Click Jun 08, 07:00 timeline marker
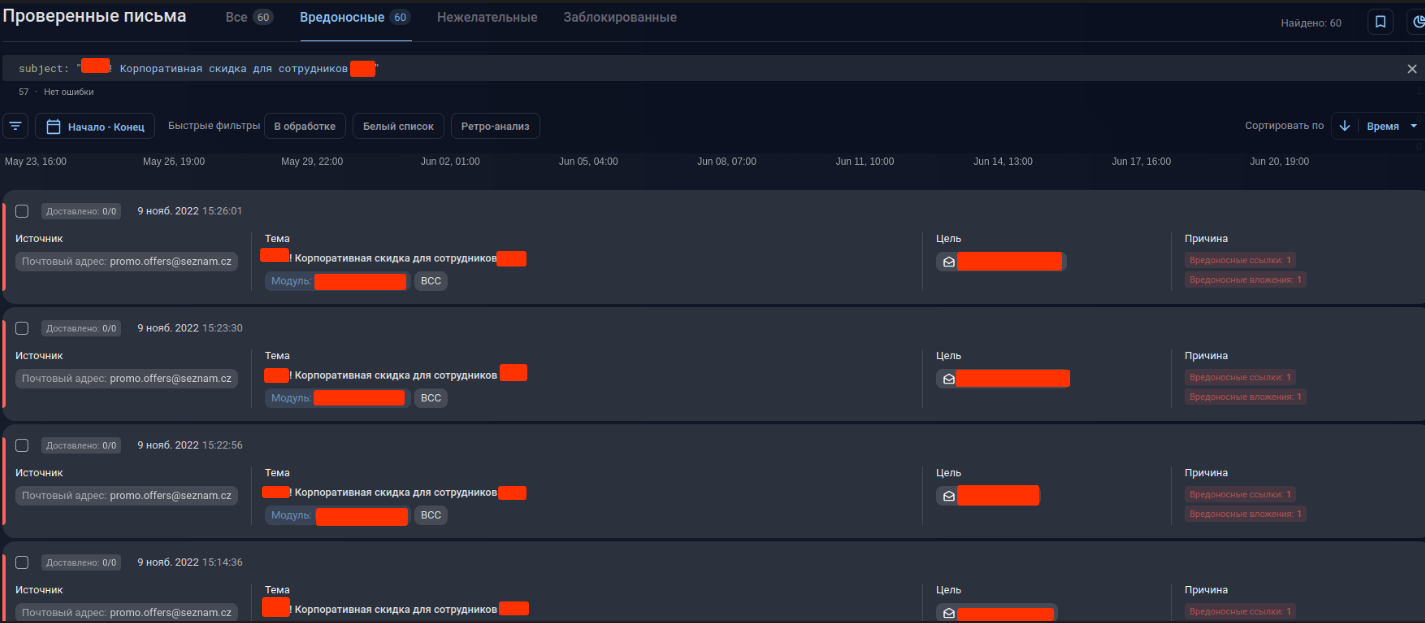 pyautogui.click(x=726, y=161)
